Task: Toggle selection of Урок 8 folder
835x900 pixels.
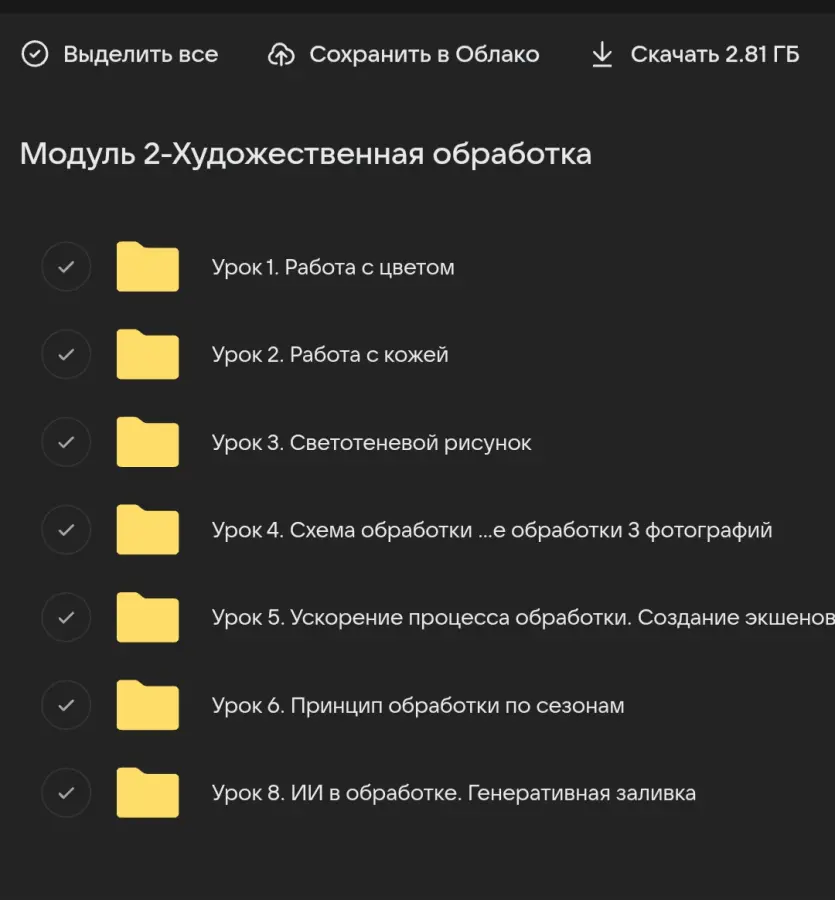Action: pos(66,792)
